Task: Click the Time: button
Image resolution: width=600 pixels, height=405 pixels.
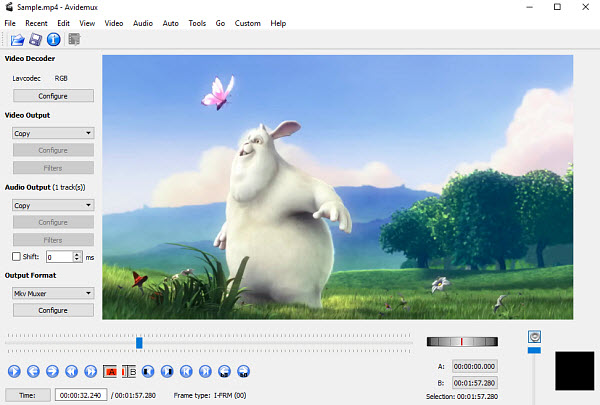Action: tap(28, 395)
